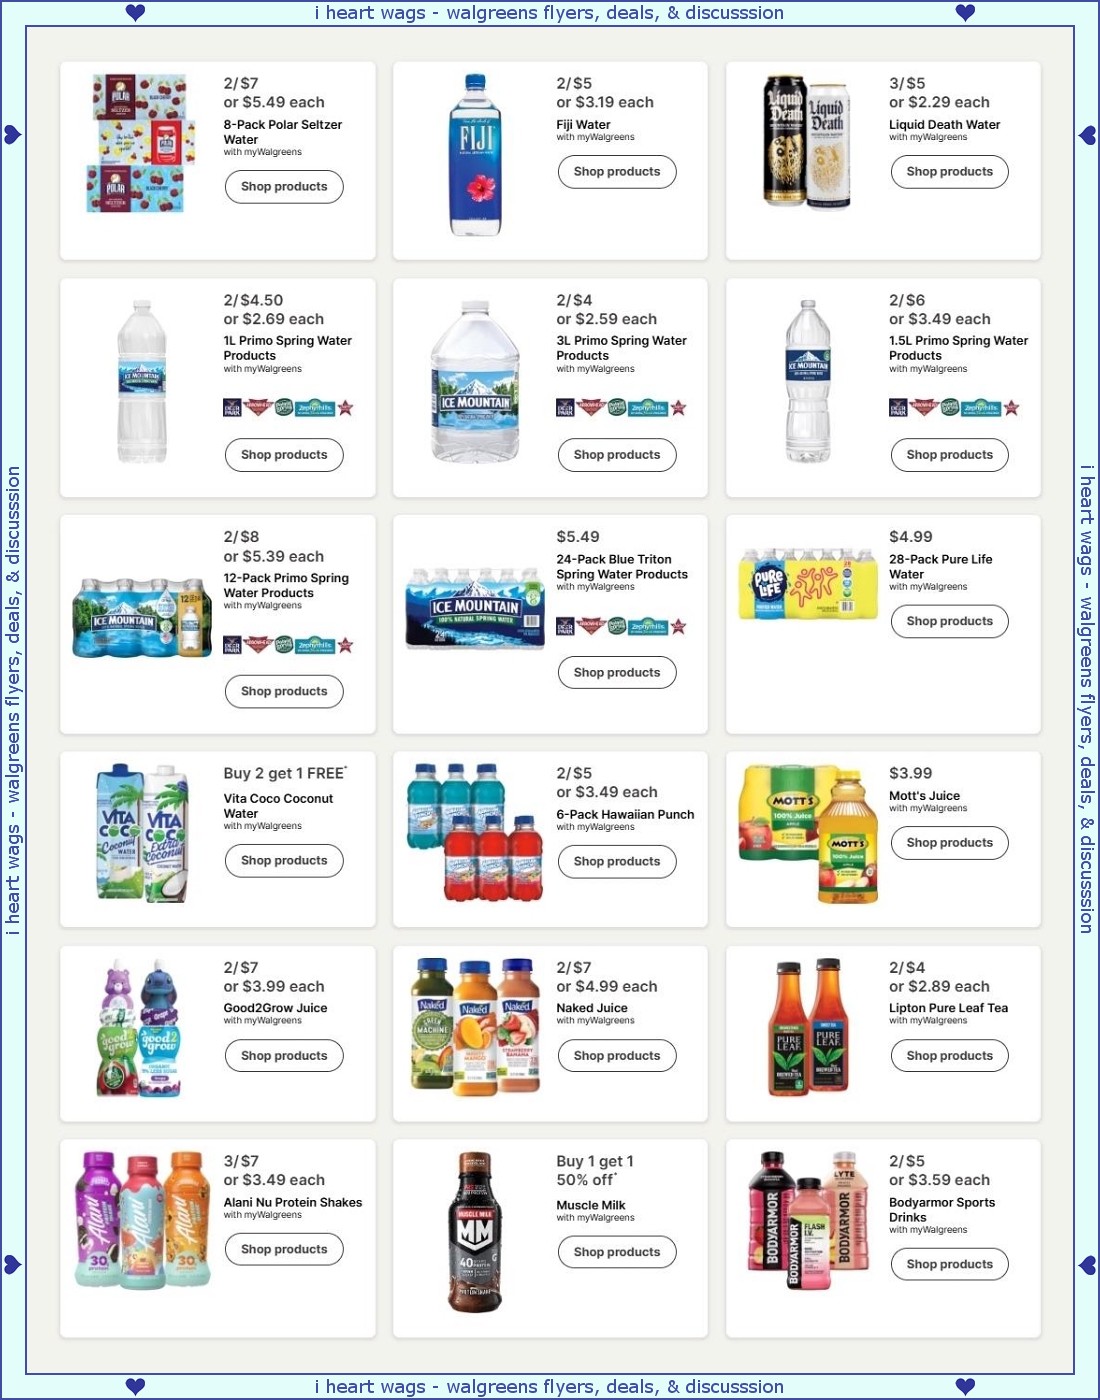Shop products for Good2Grow Juice
Screen dimensions: 1100x1400
[284, 1056]
